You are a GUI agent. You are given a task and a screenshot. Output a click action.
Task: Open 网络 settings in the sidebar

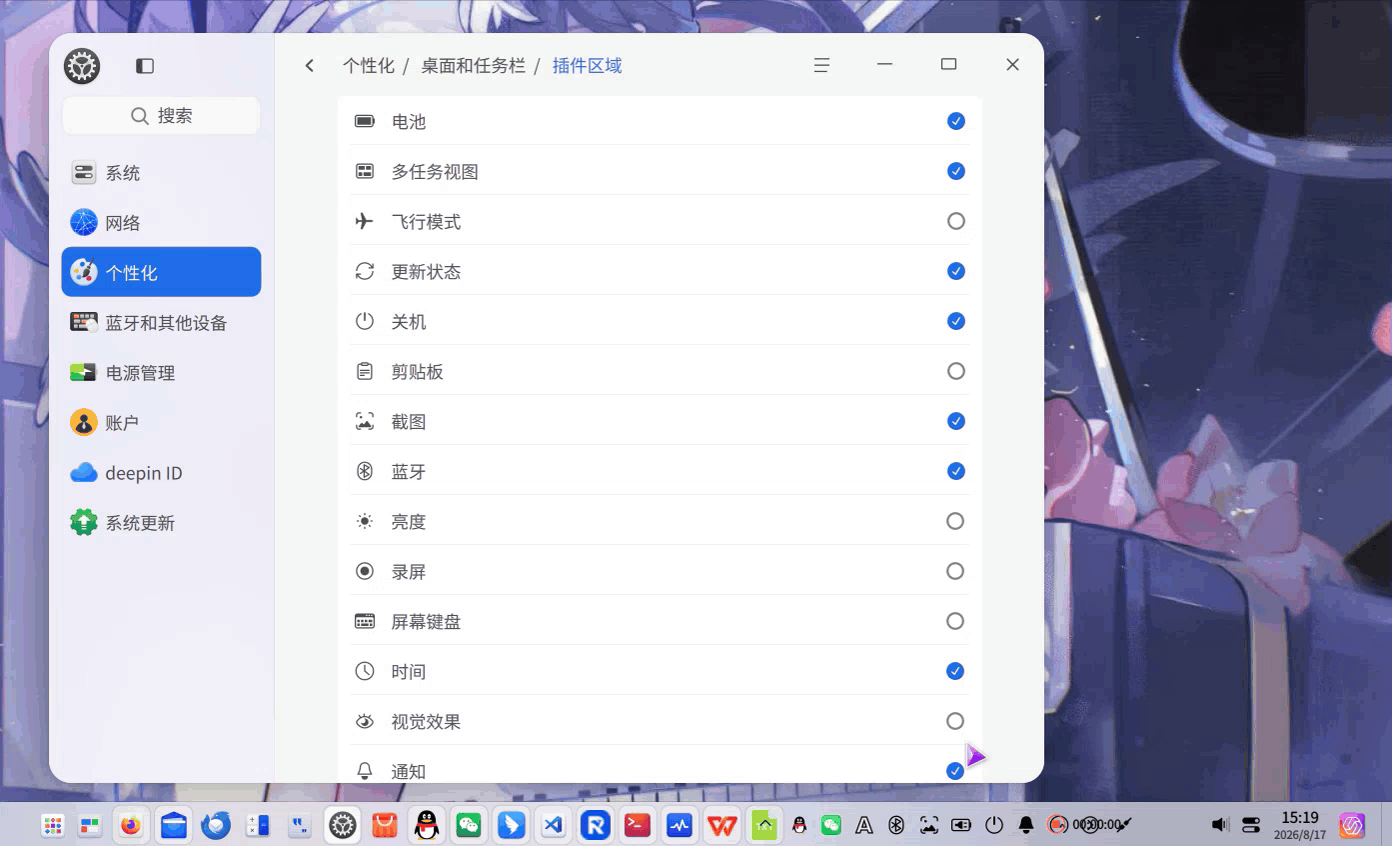161,223
